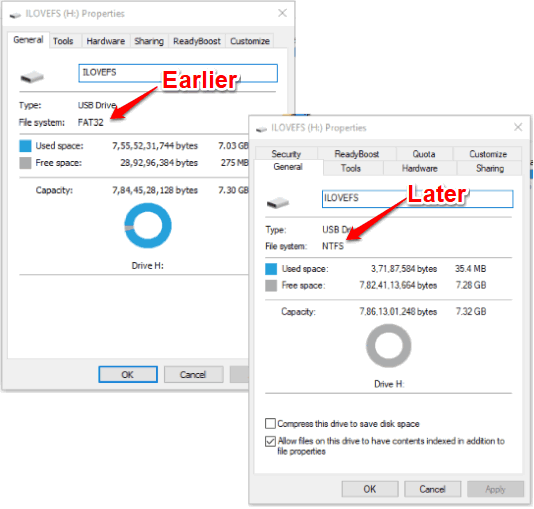
Task: Click the FAT32 file system value
Action: pyautogui.click(x=91, y=122)
